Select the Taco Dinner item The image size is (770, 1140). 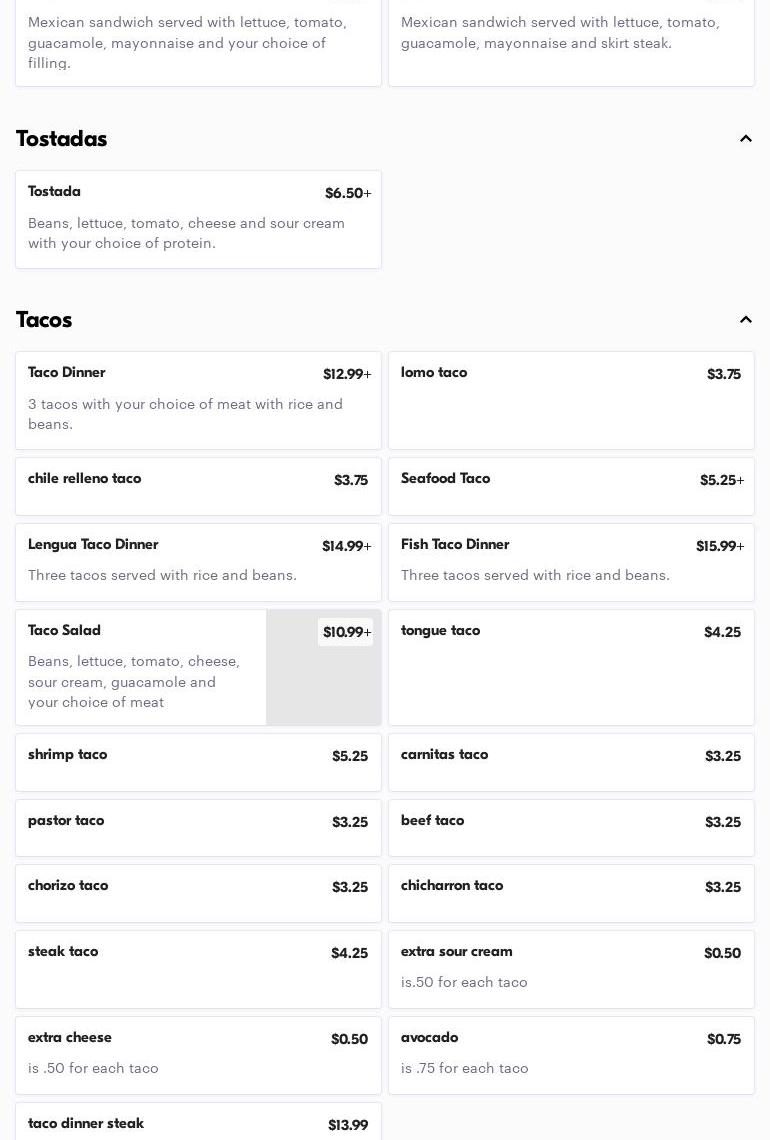[198, 400]
